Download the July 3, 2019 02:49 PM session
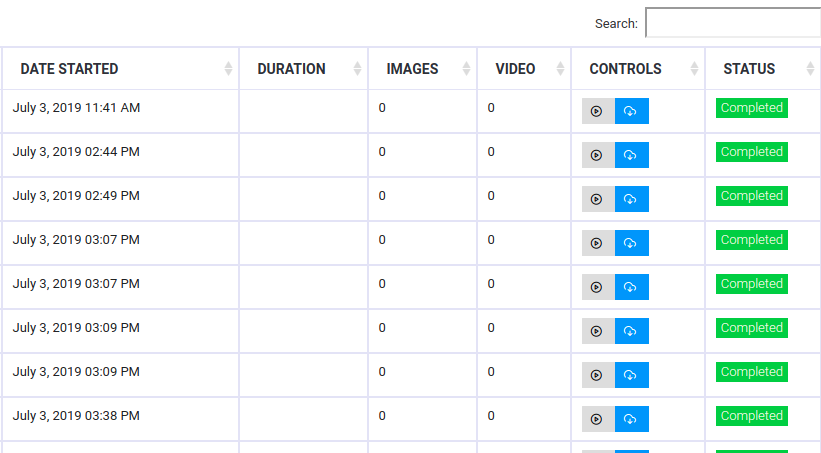 [x=631, y=199]
